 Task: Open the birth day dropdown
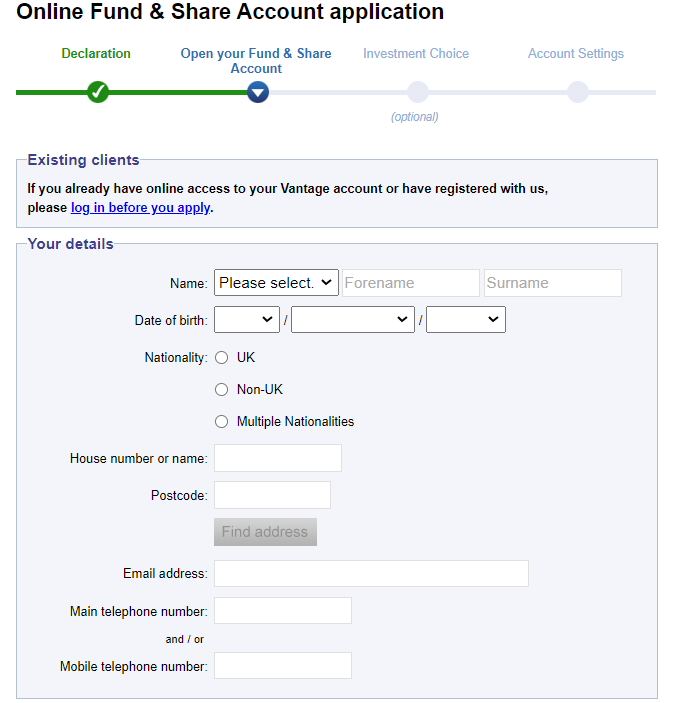pos(246,319)
